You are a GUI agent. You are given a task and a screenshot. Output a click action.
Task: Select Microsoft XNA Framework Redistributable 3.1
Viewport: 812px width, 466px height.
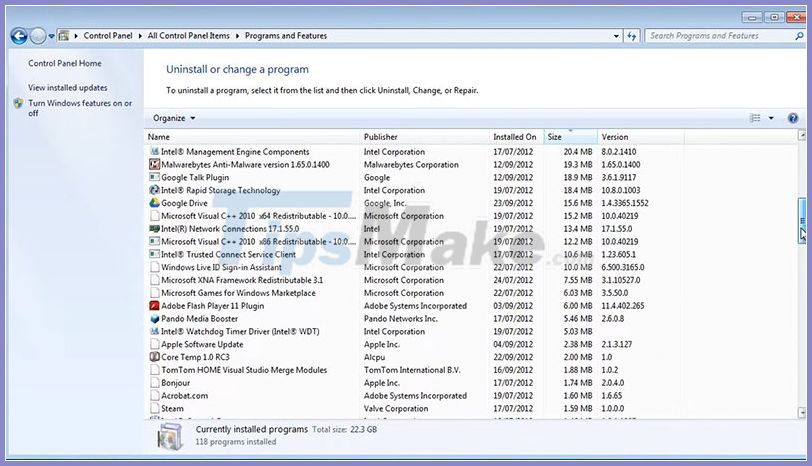(414, 280)
